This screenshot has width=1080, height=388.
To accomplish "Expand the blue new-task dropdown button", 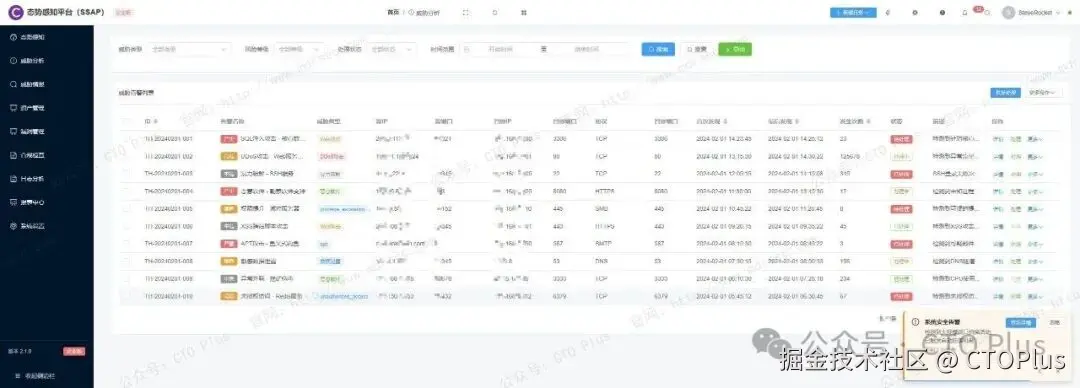I will click(853, 12).
